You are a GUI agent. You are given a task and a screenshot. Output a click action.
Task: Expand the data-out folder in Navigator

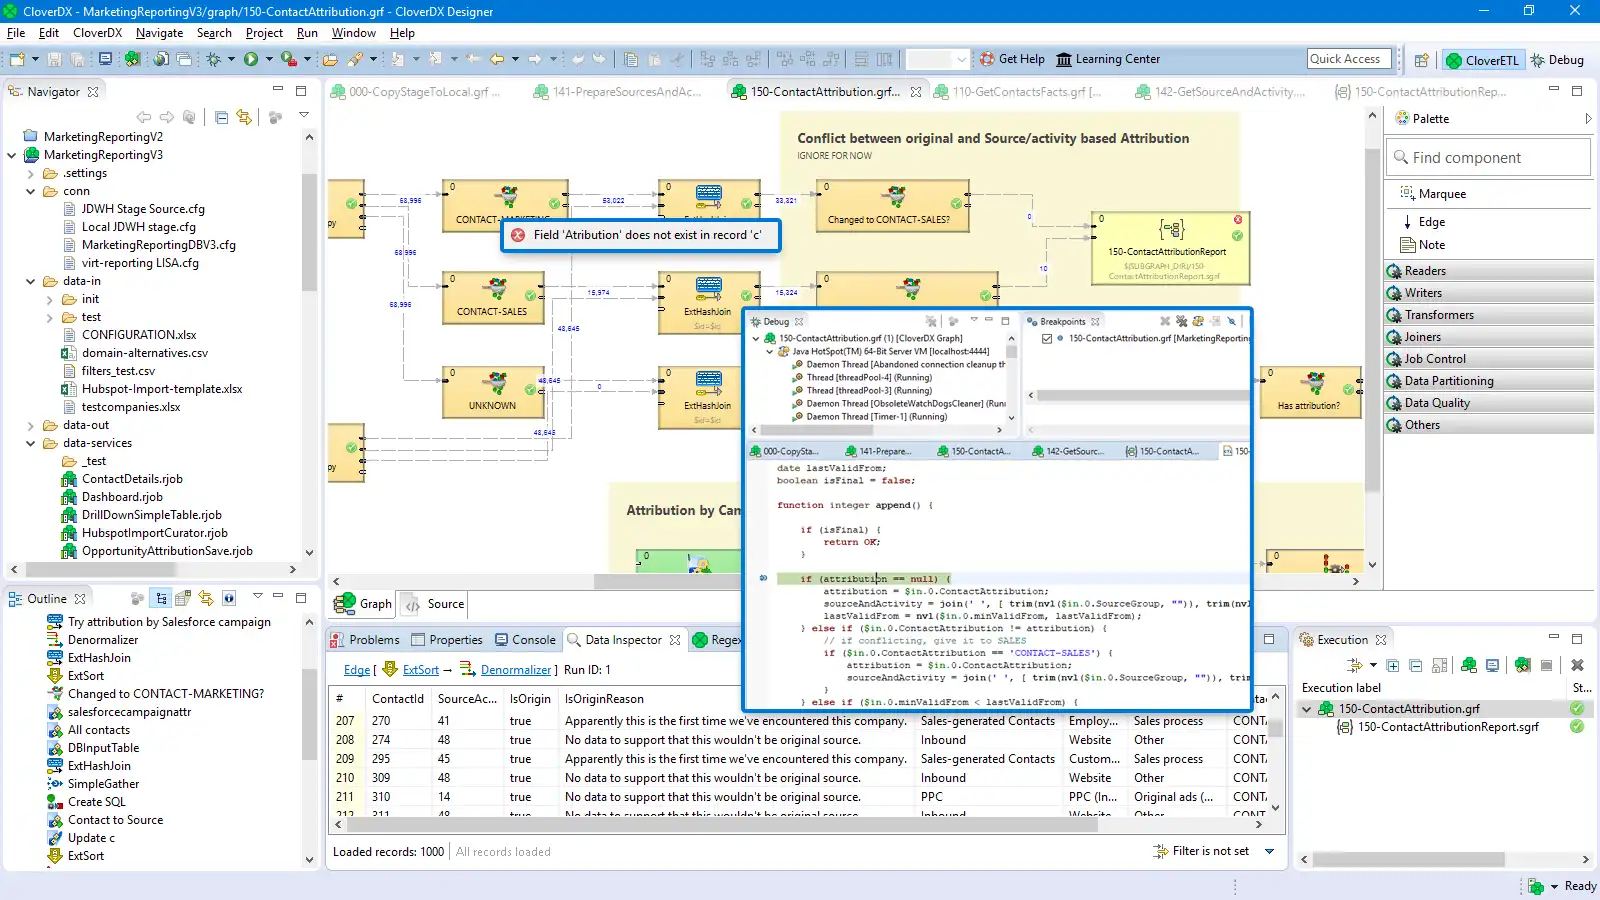(30, 425)
